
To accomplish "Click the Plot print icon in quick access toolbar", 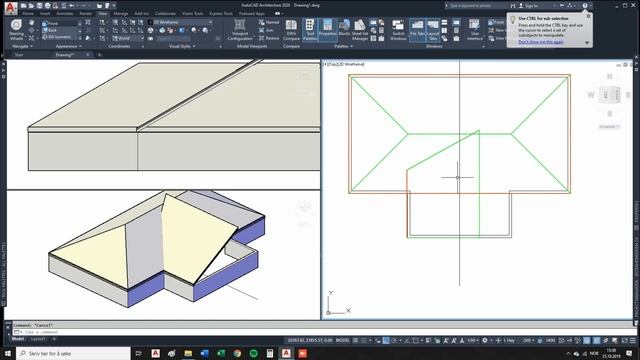I will [x=47, y=6].
